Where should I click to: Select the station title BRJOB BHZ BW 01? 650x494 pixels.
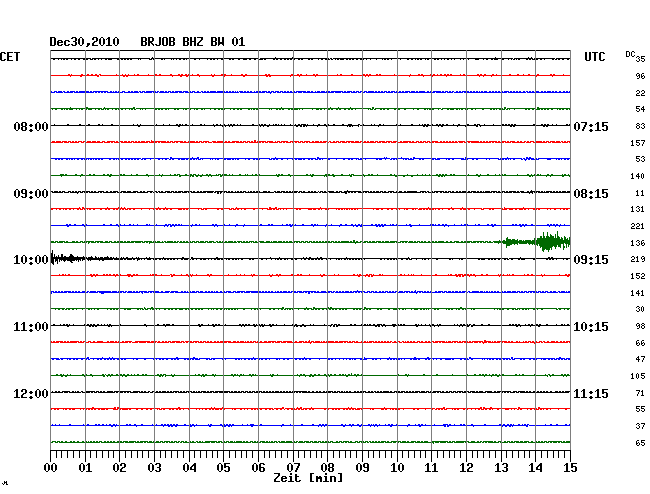tap(193, 42)
